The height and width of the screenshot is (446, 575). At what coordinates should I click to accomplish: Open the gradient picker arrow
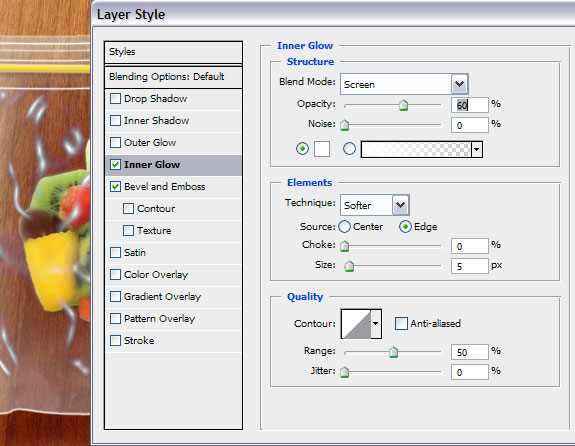(x=476, y=150)
